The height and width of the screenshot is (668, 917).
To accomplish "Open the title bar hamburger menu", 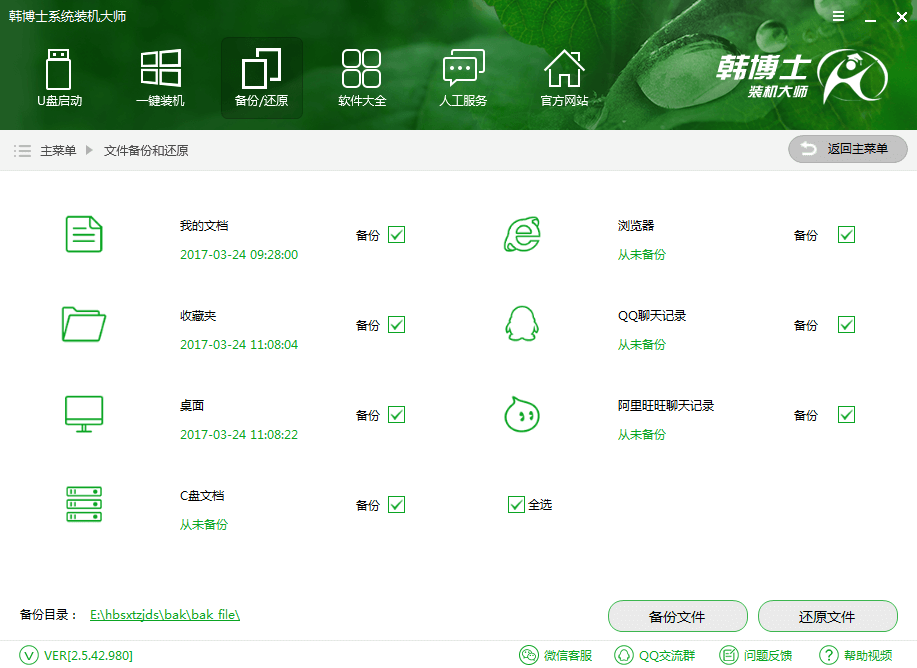I will coord(838,17).
